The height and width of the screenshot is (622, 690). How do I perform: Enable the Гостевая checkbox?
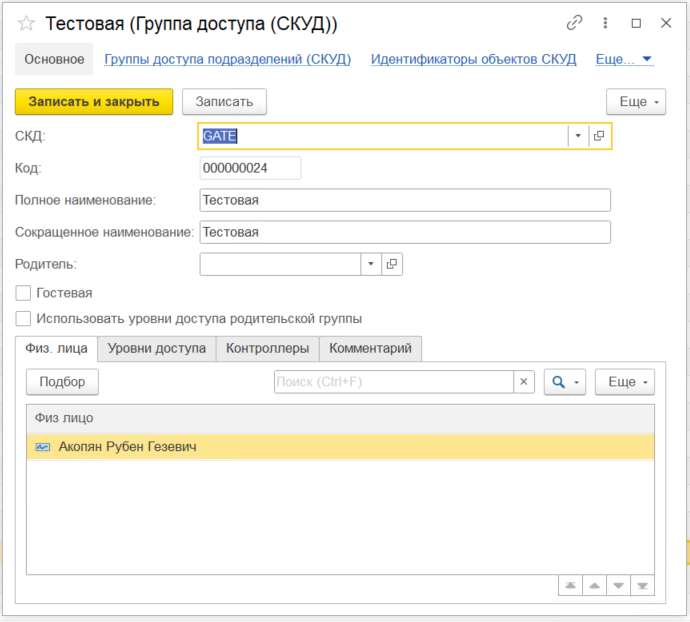[x=23, y=293]
